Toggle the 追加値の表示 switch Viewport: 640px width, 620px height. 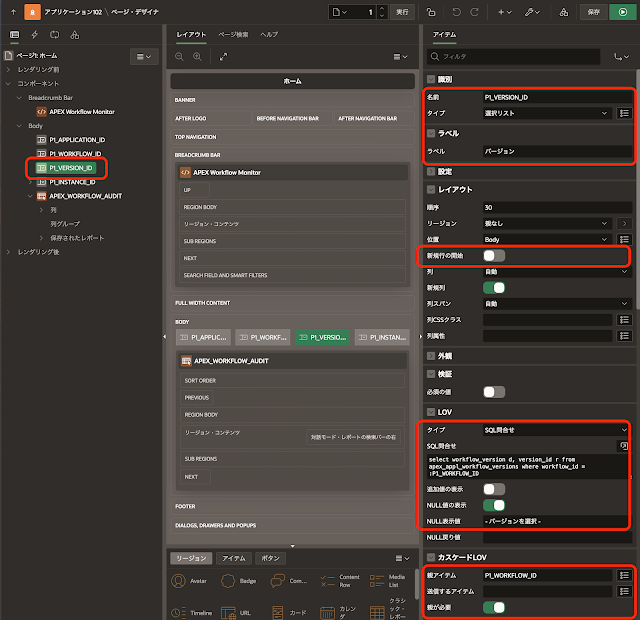coord(494,489)
